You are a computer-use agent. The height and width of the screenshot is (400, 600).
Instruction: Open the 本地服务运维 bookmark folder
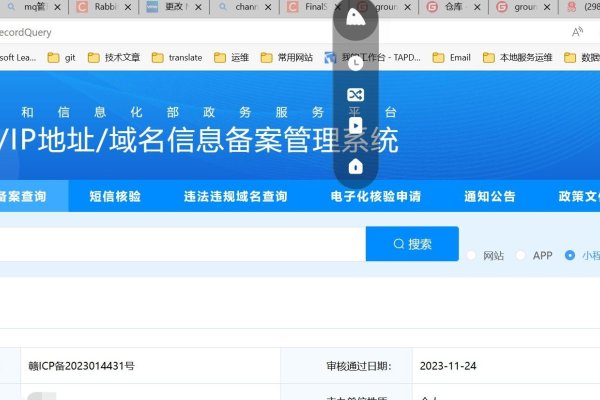(517, 58)
